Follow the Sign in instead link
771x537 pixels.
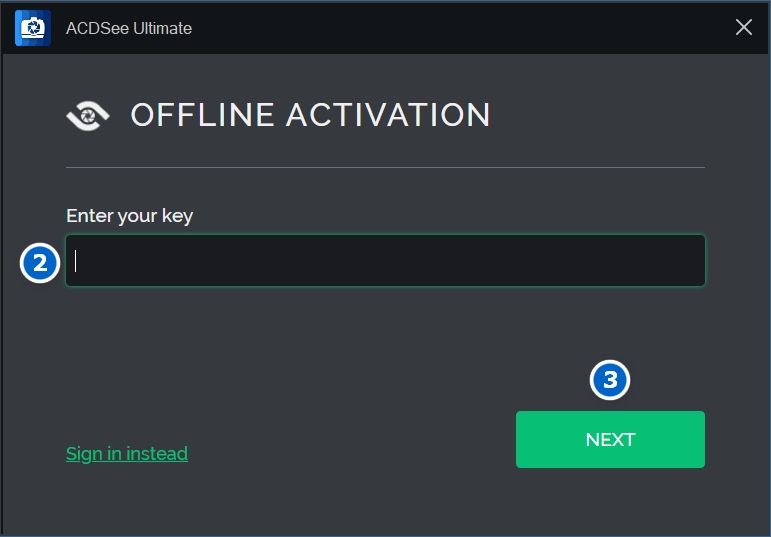click(x=127, y=454)
